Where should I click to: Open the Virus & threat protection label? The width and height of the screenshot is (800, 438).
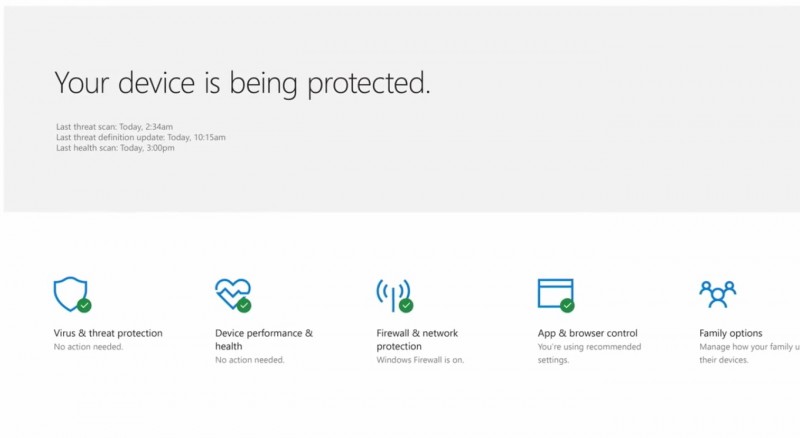pyautogui.click(x=109, y=333)
